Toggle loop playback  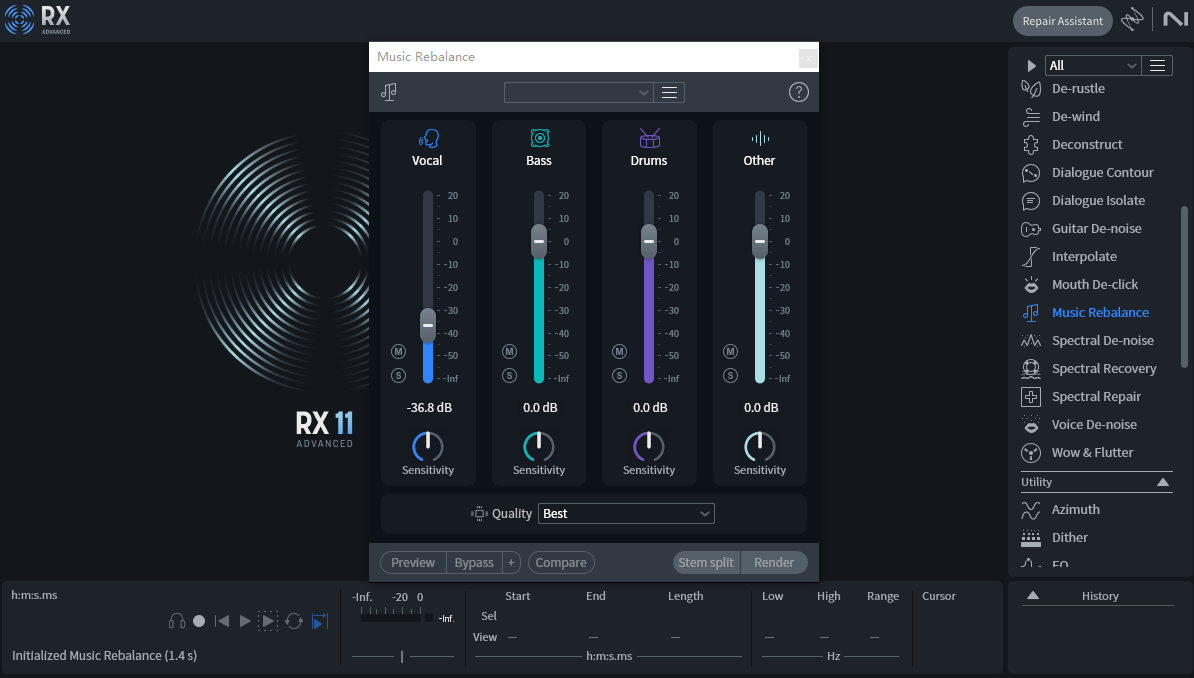tap(294, 622)
